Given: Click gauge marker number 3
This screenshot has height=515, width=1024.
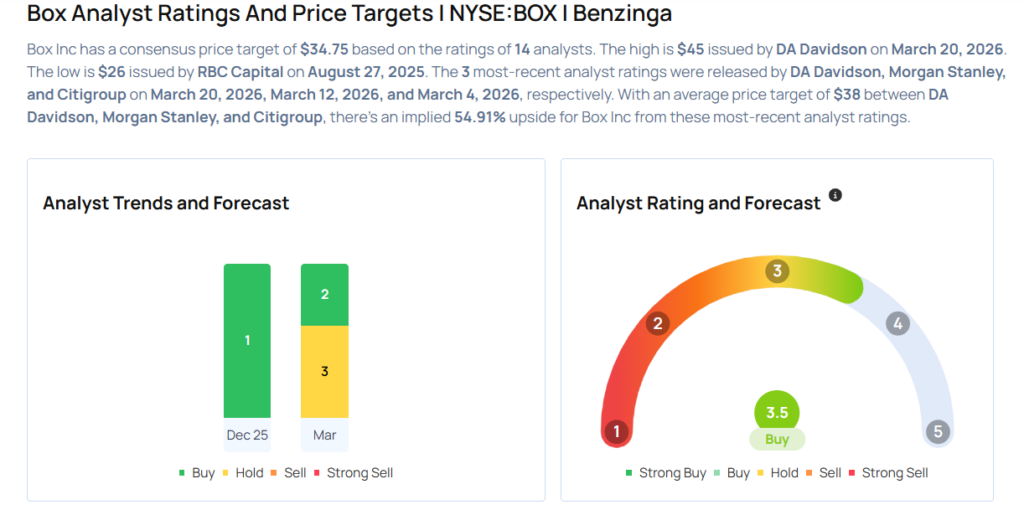Looking at the screenshot, I should click(776, 271).
